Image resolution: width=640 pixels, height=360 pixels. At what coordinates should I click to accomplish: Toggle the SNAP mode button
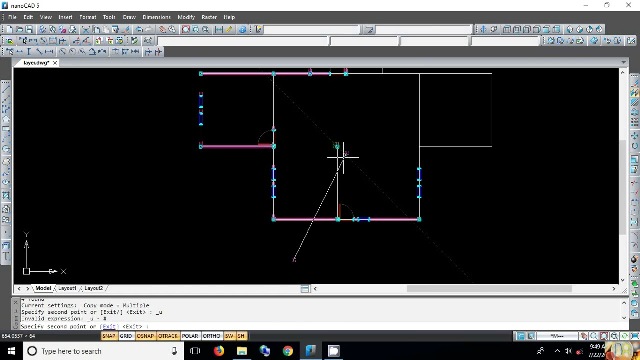(x=109, y=336)
